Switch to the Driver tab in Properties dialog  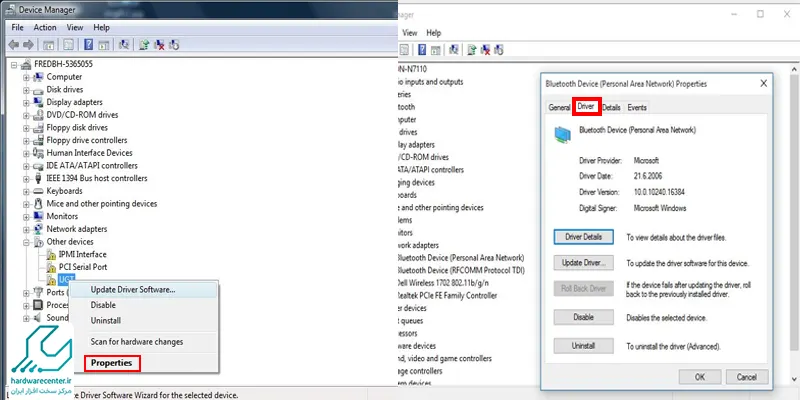(586, 107)
